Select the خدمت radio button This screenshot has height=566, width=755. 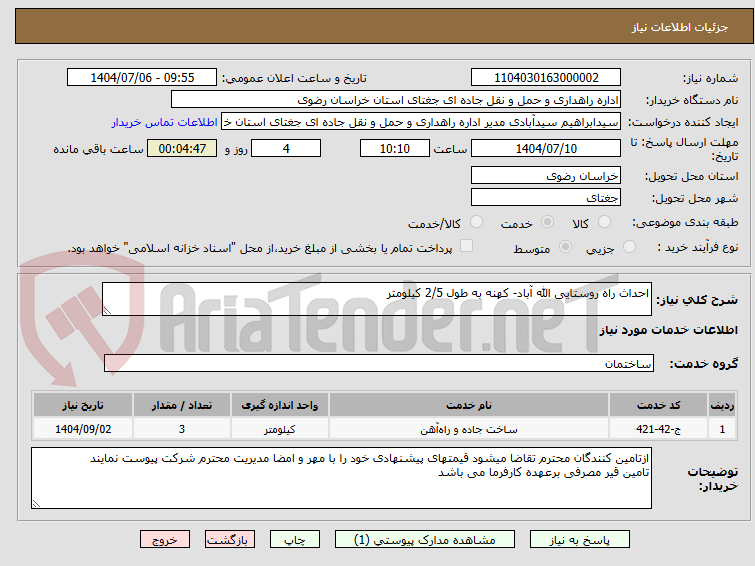[547, 222]
